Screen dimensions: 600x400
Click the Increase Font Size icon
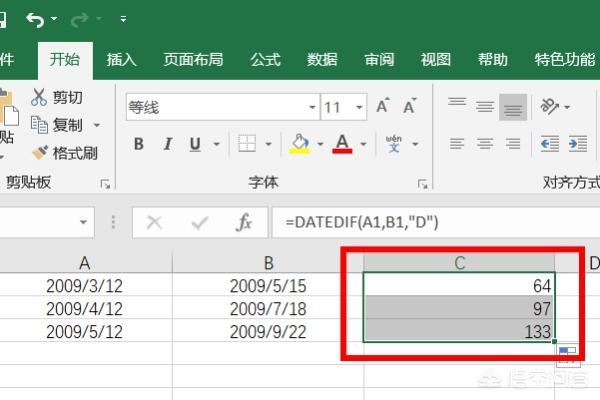(382, 107)
